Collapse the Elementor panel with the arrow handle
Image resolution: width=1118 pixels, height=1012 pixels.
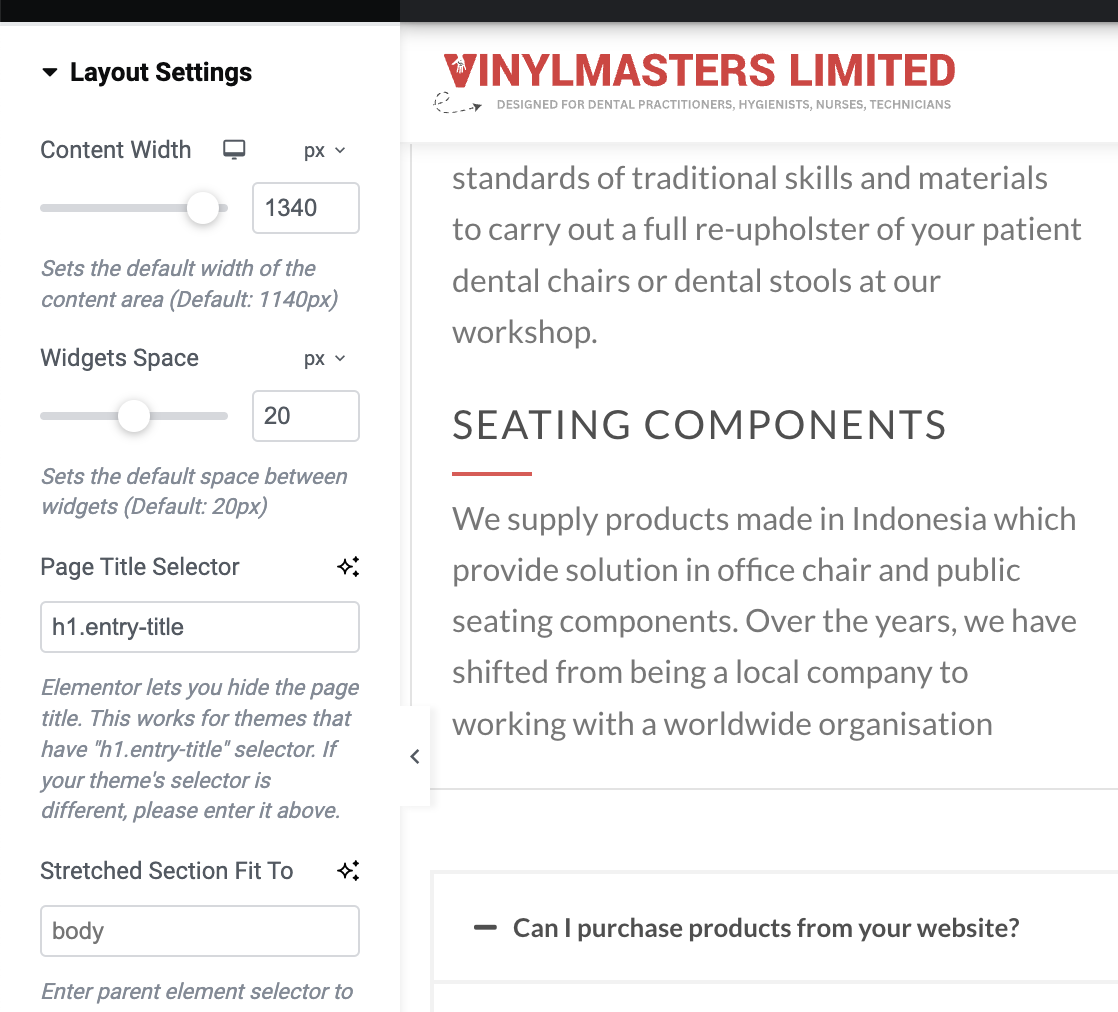(x=415, y=757)
